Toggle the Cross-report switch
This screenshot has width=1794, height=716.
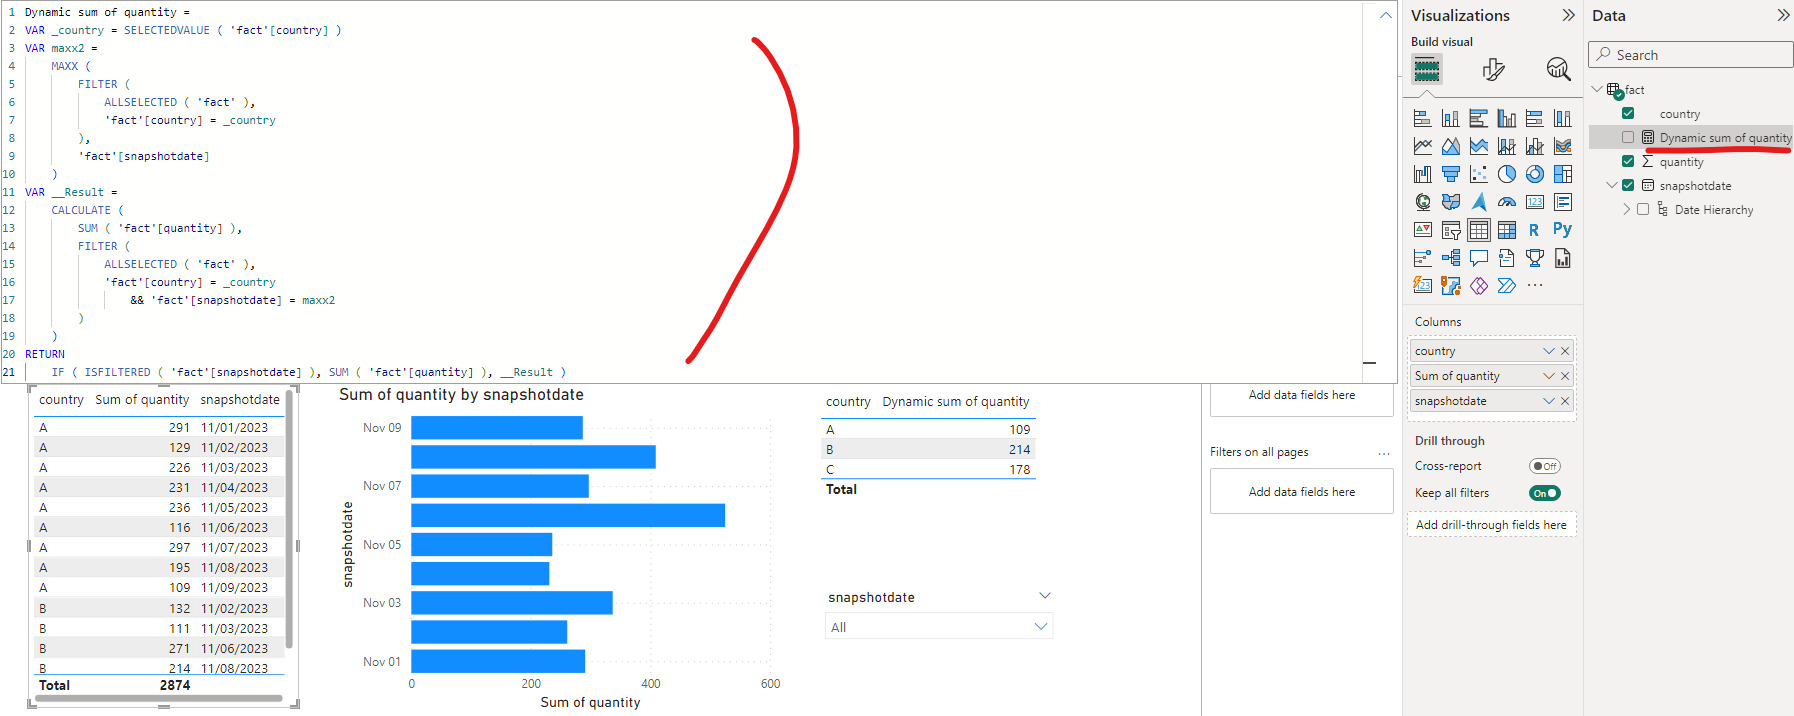point(1545,466)
